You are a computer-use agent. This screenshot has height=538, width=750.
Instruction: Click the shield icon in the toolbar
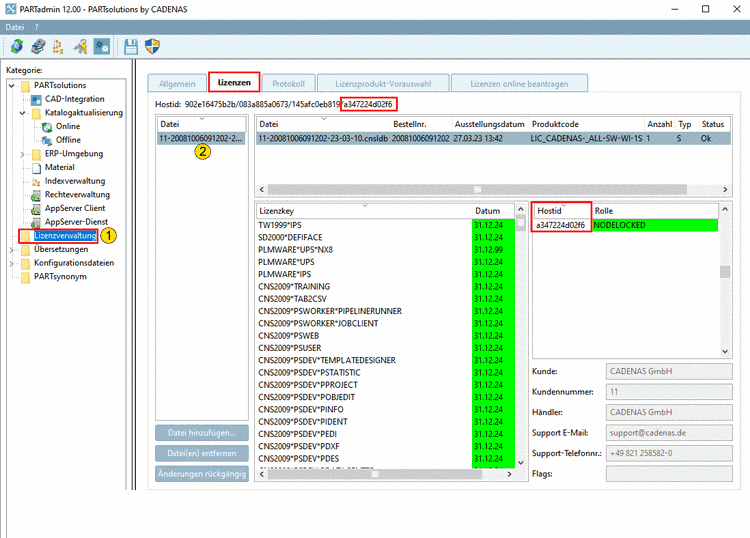[153, 46]
